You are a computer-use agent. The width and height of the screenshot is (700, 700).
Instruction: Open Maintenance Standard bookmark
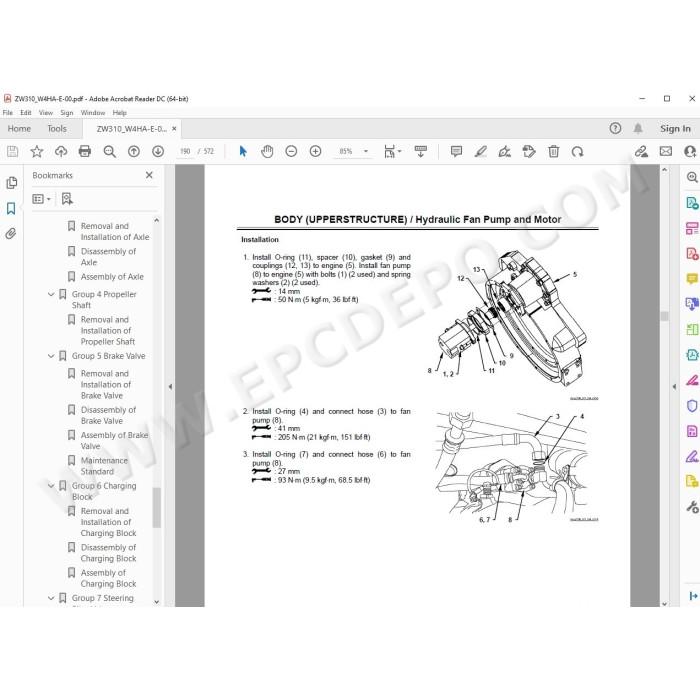click(104, 466)
